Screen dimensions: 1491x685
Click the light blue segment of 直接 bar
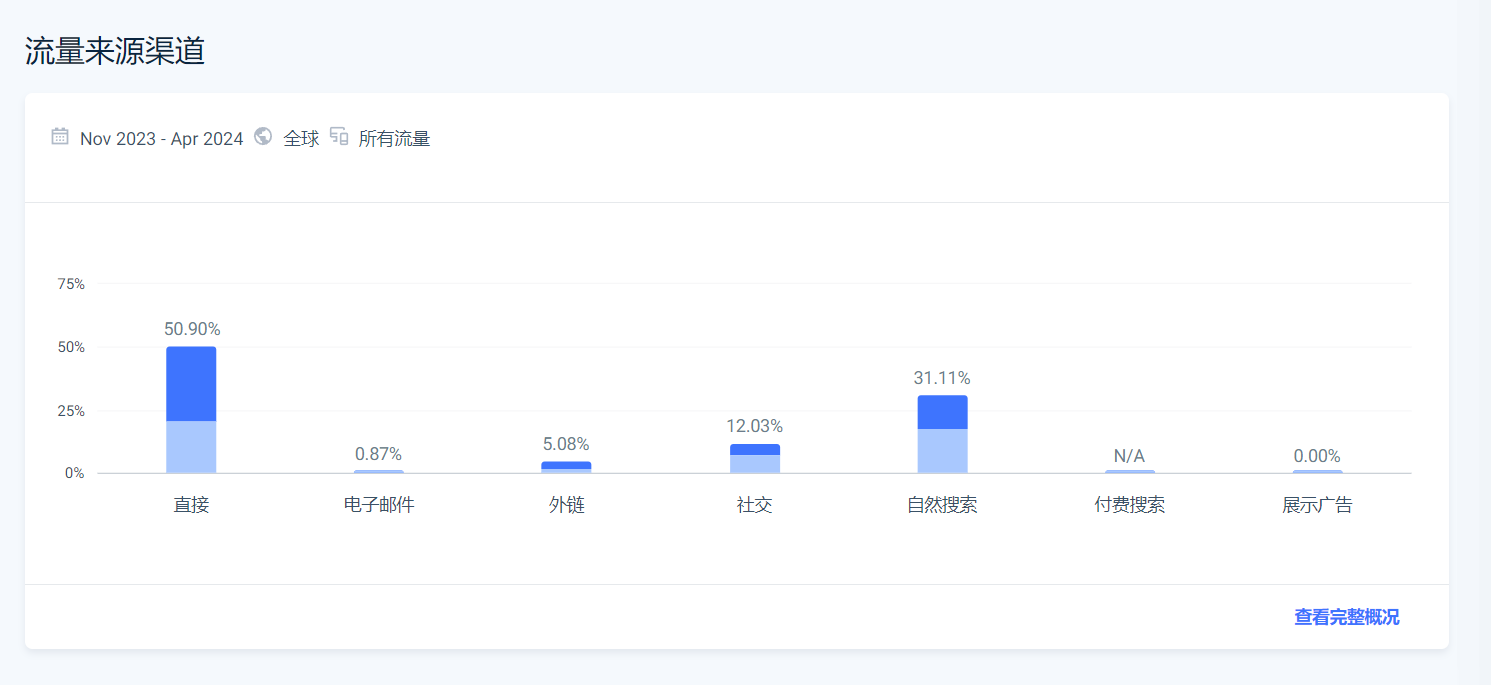point(191,447)
